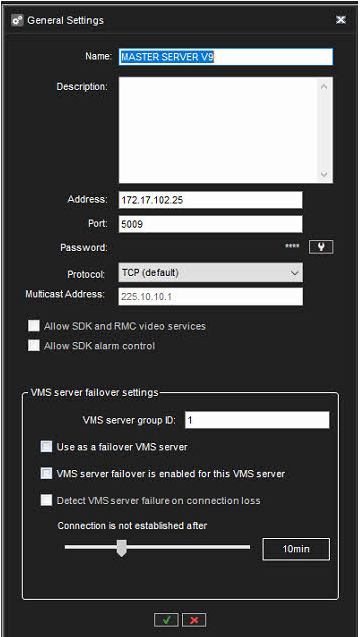361x637 pixels.
Task: Click the Port field 5009
Action: [210, 224]
